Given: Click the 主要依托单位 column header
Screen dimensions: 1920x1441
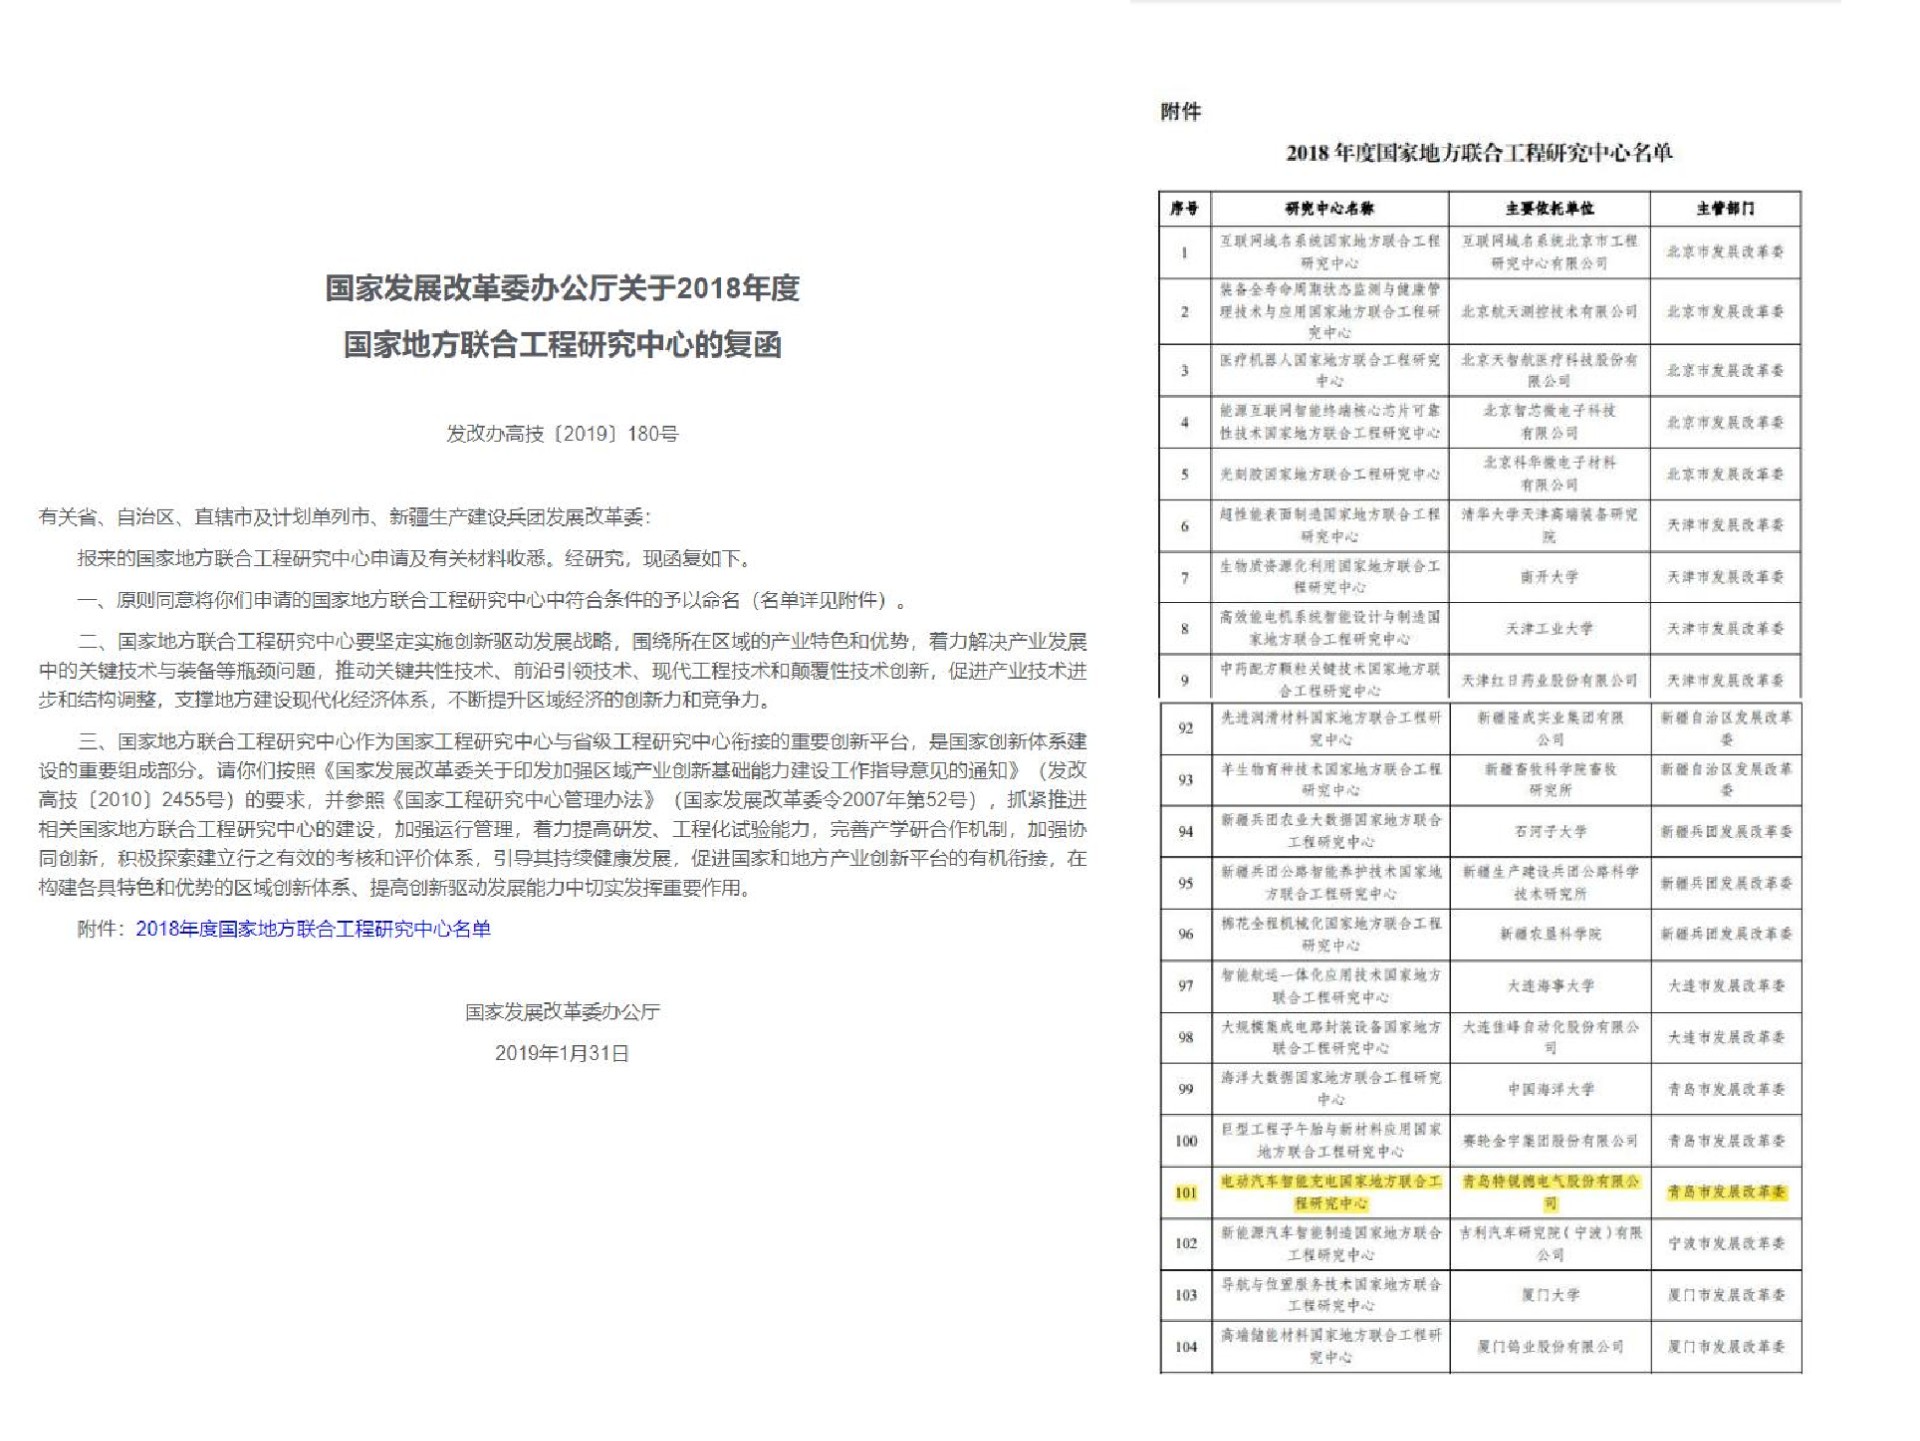Looking at the screenshot, I should click(x=1549, y=208).
